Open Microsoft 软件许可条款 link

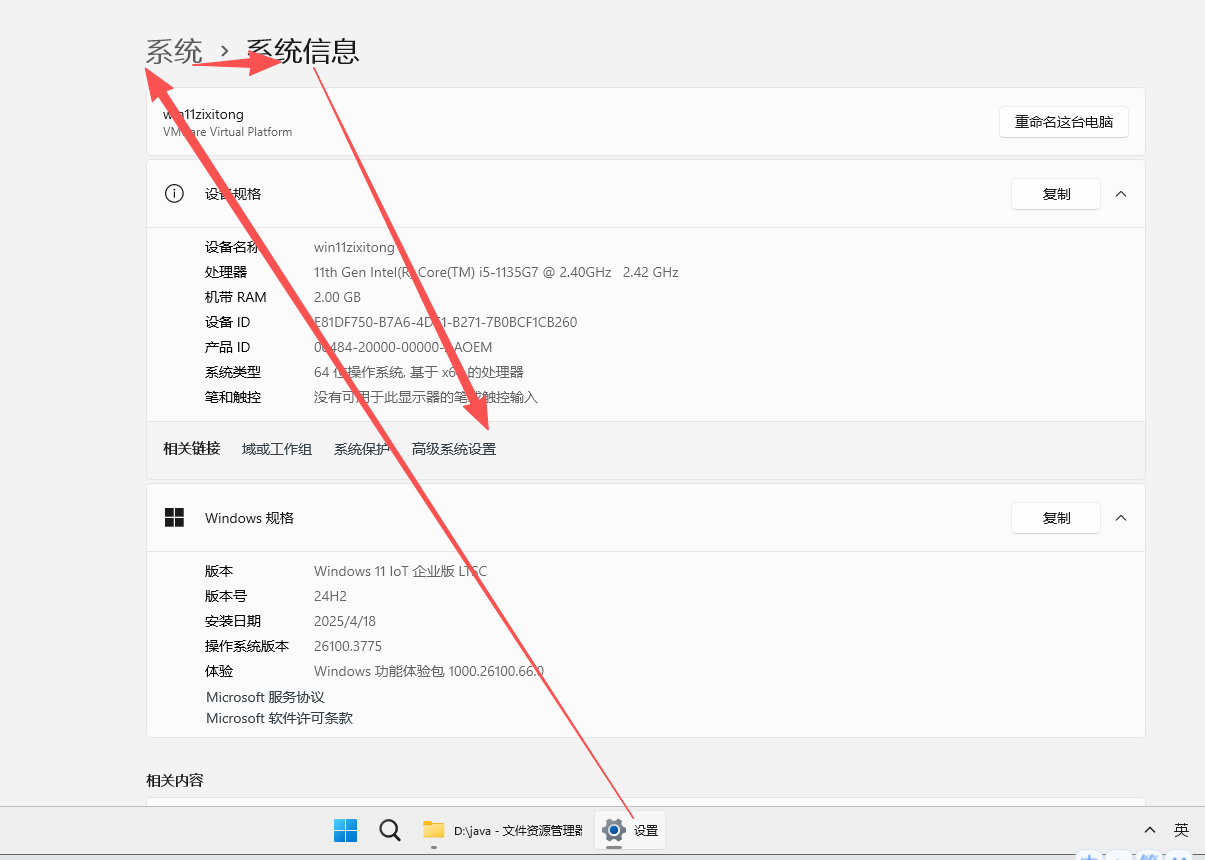tap(279, 718)
